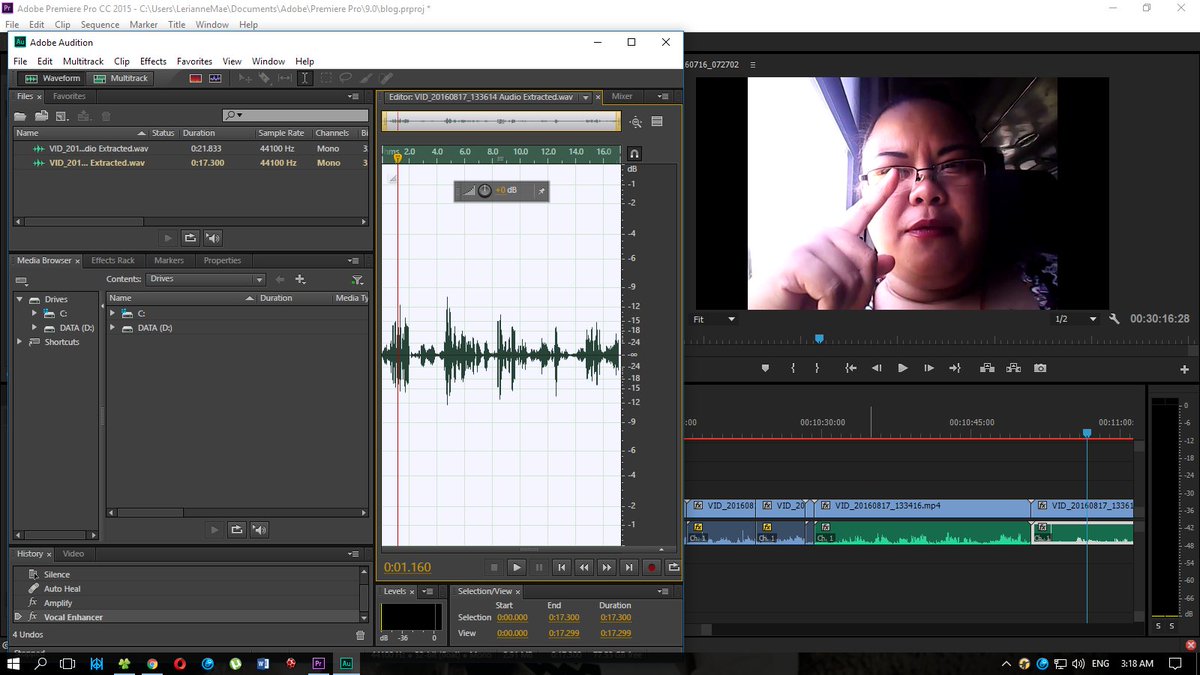This screenshot has height=675, width=1200.
Task: Click the Media Browser filter icon
Action: click(x=357, y=280)
